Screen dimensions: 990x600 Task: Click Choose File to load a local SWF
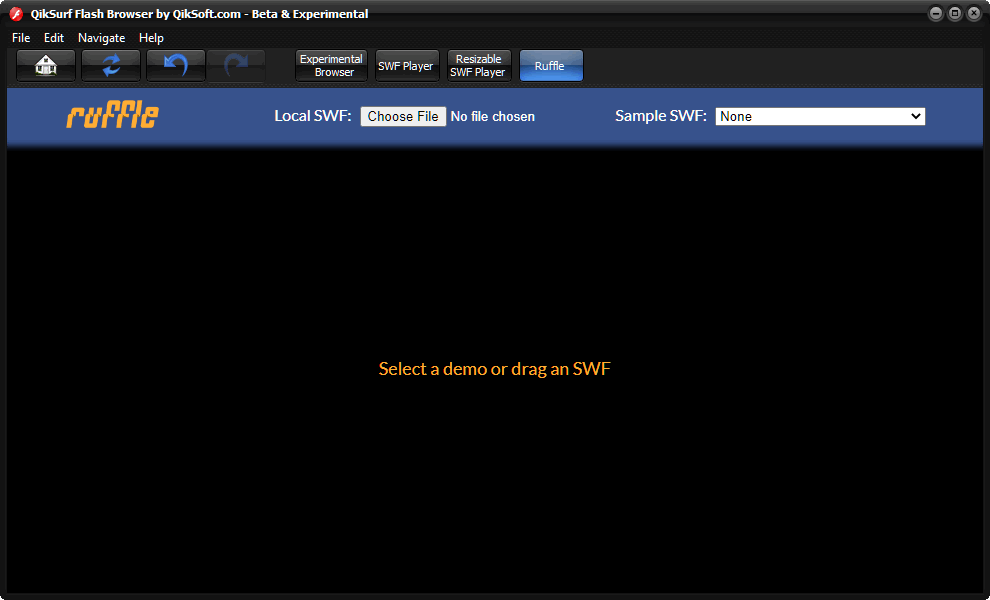pyautogui.click(x=403, y=116)
